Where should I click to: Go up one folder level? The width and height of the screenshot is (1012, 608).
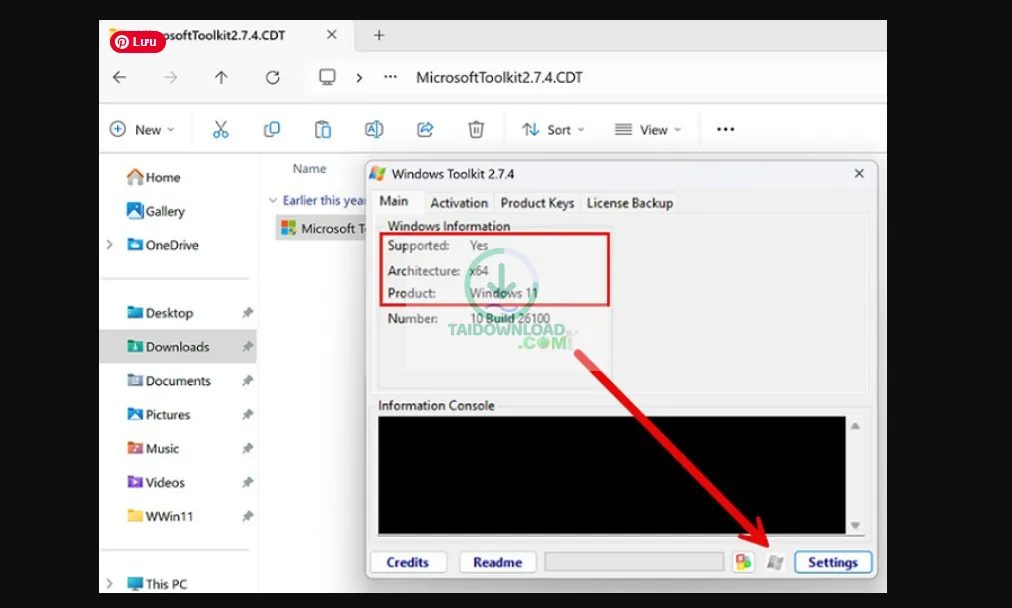click(x=221, y=77)
